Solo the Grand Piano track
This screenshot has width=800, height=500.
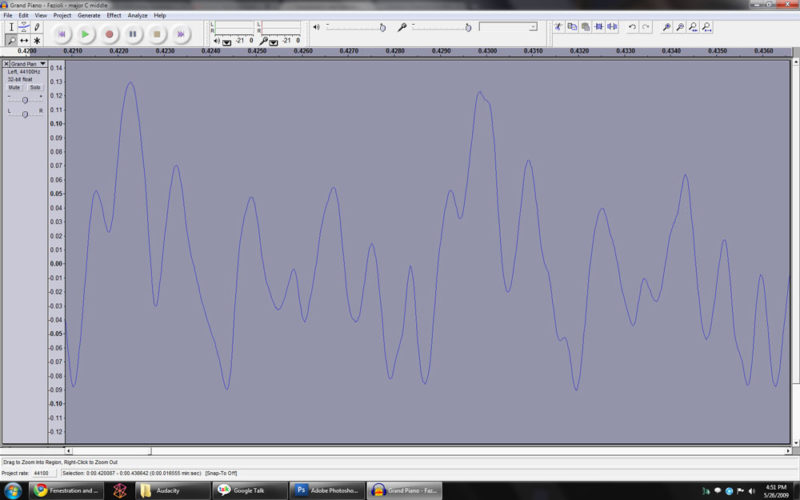(x=35, y=87)
